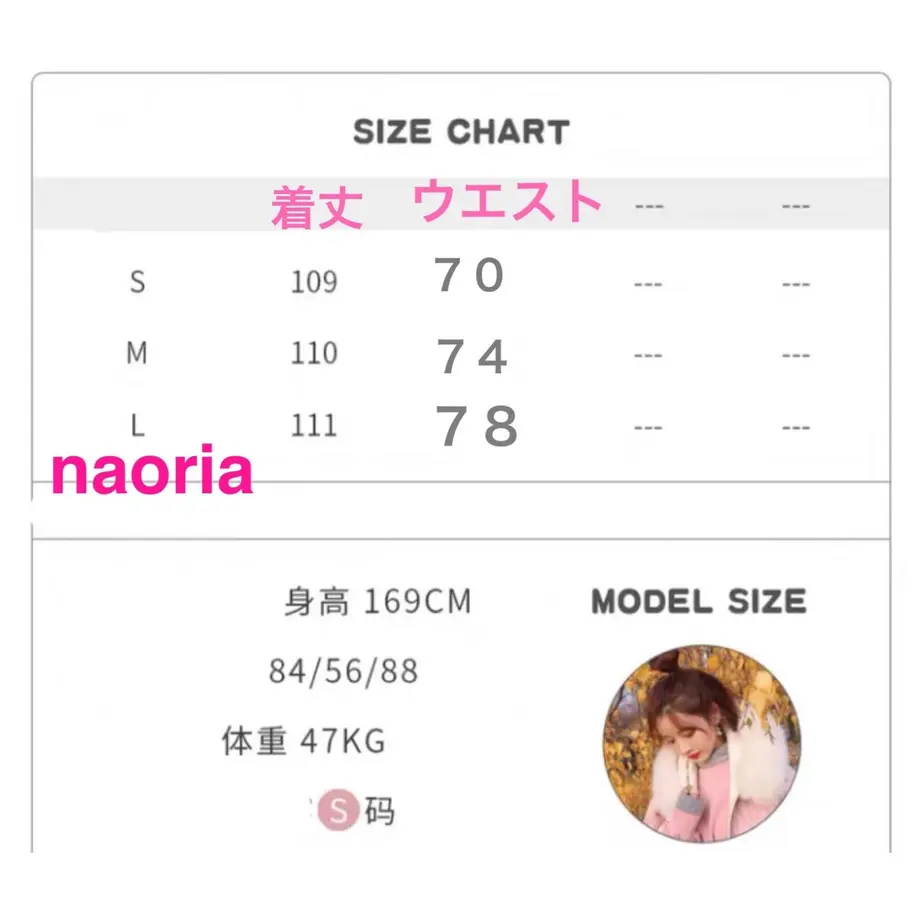Click the 体重 47KG weight text
This screenshot has height=920, width=920.
pyautogui.click(x=303, y=740)
